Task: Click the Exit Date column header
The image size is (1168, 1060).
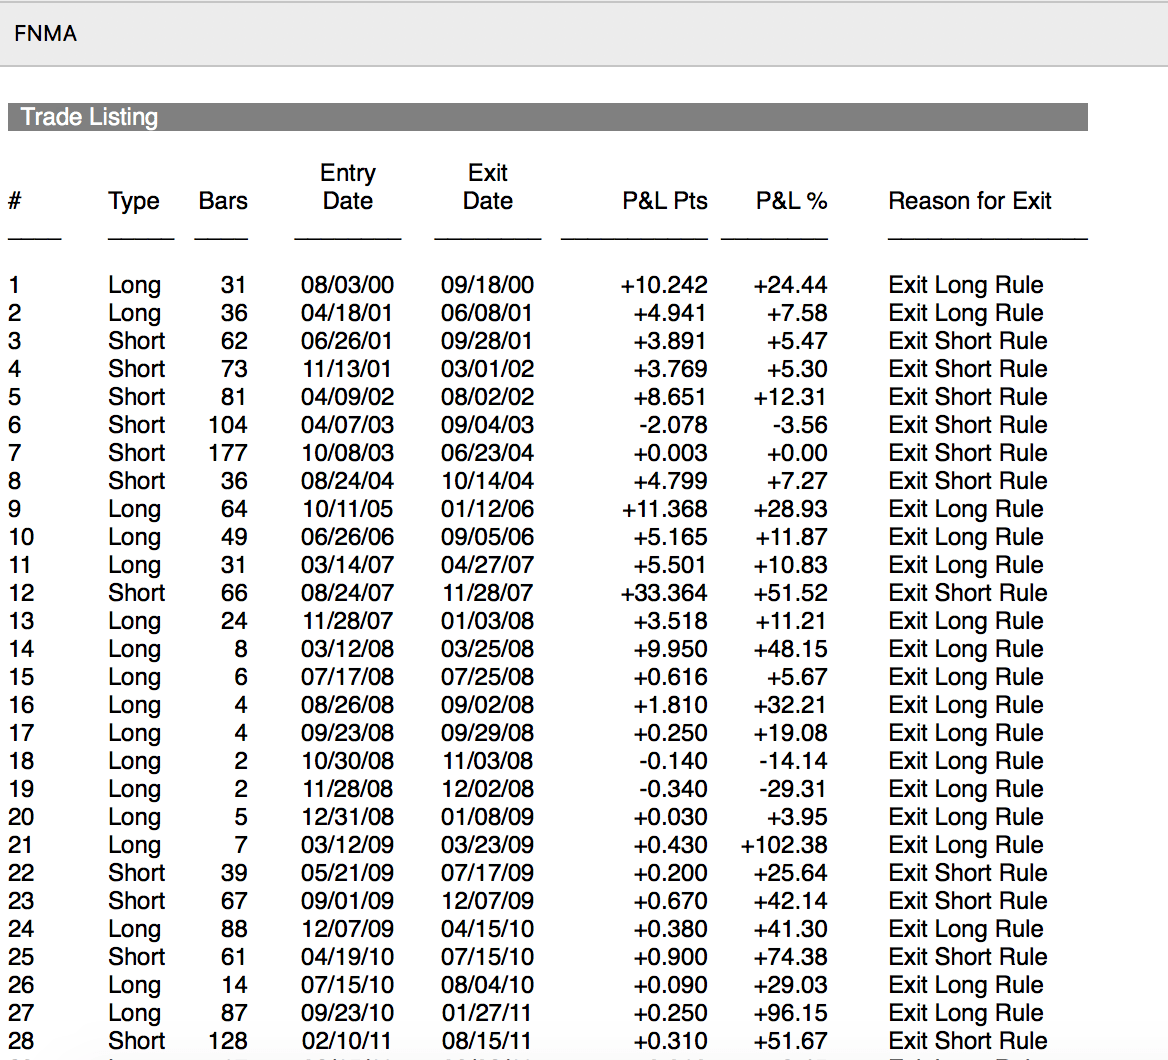Action: [488, 187]
